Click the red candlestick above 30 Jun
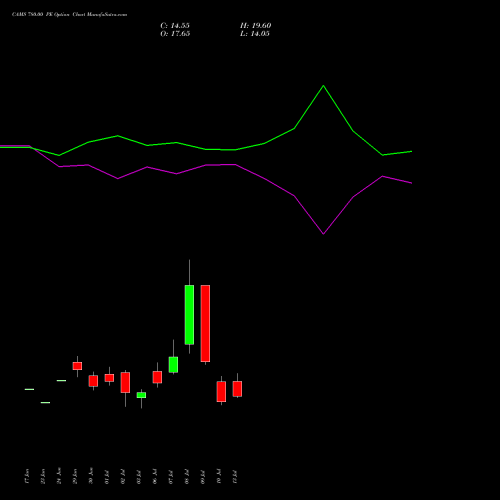500x500 pixels. (93, 381)
